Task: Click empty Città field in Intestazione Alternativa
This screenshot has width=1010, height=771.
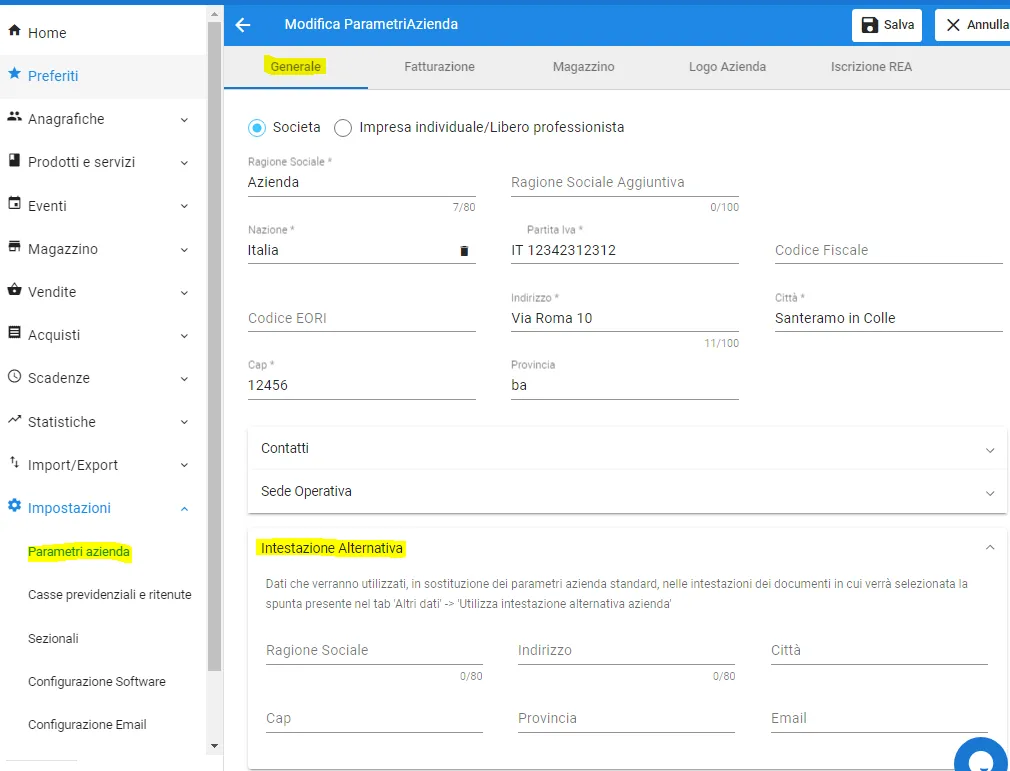Action: [x=879, y=651]
